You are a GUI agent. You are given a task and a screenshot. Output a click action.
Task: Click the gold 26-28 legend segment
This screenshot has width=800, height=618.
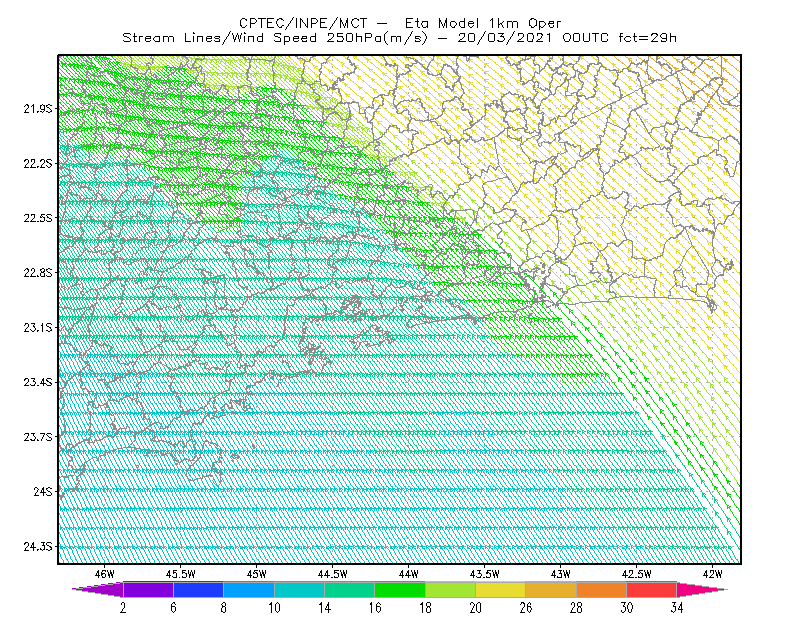click(551, 589)
